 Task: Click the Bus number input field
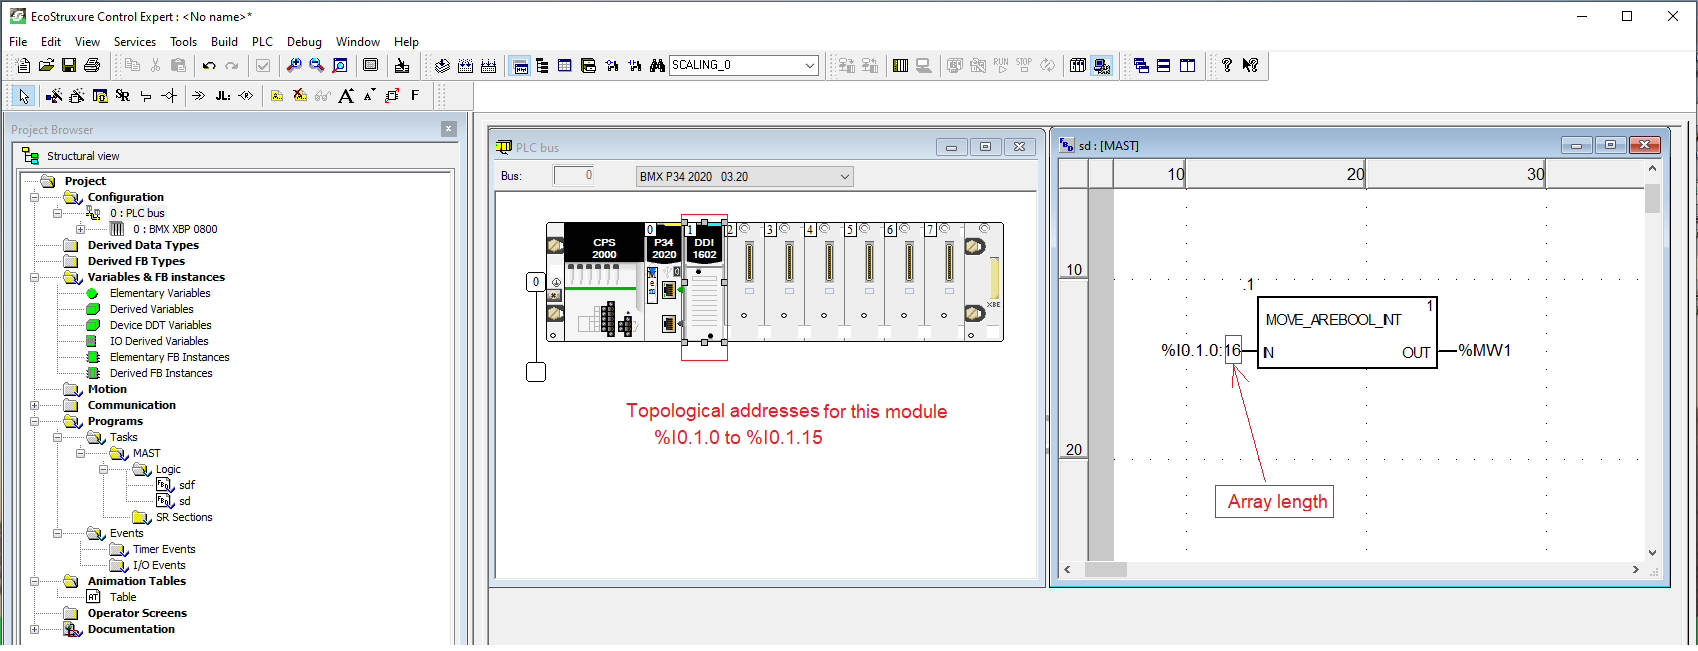[574, 176]
